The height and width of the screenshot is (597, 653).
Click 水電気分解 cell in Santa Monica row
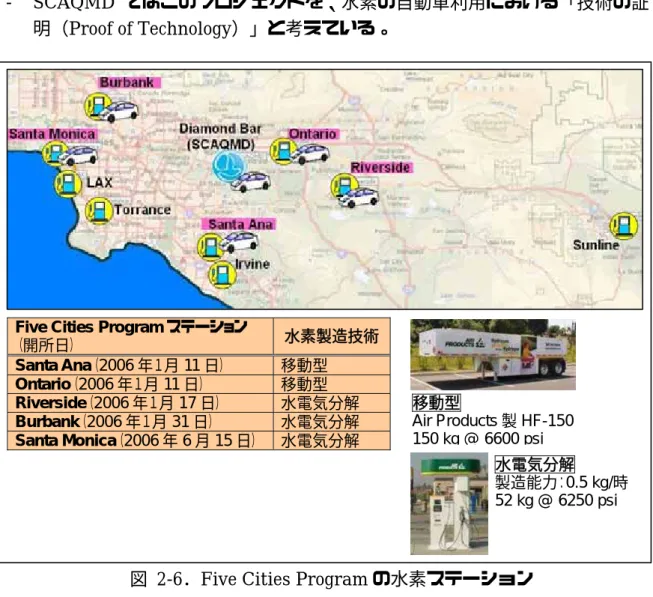[331, 440]
